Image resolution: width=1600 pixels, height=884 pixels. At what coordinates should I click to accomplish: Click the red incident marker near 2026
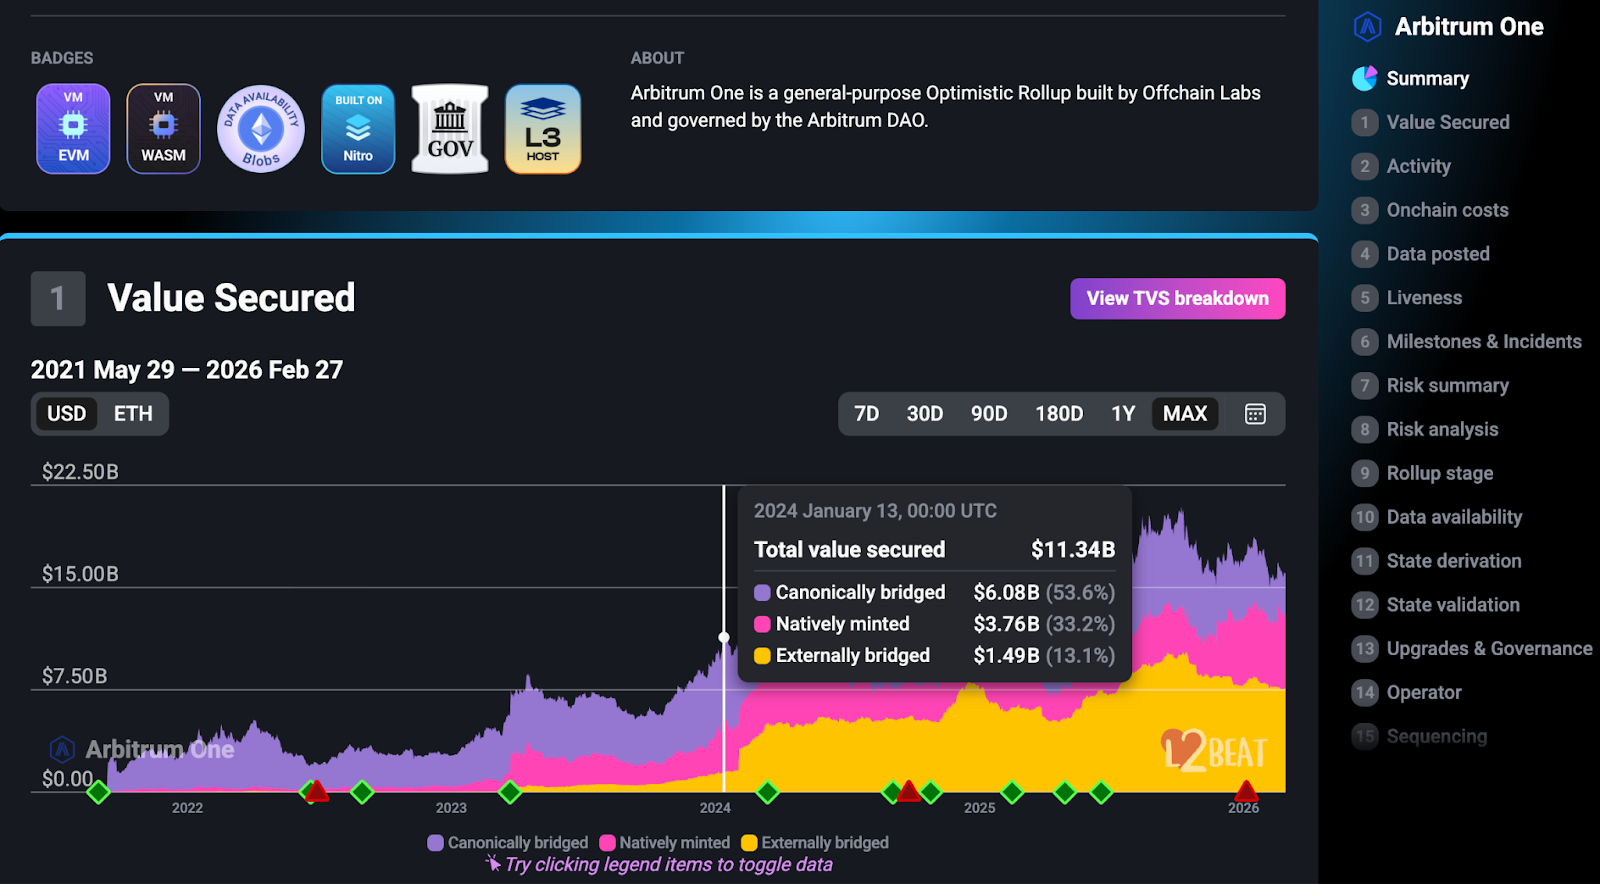coord(1246,792)
